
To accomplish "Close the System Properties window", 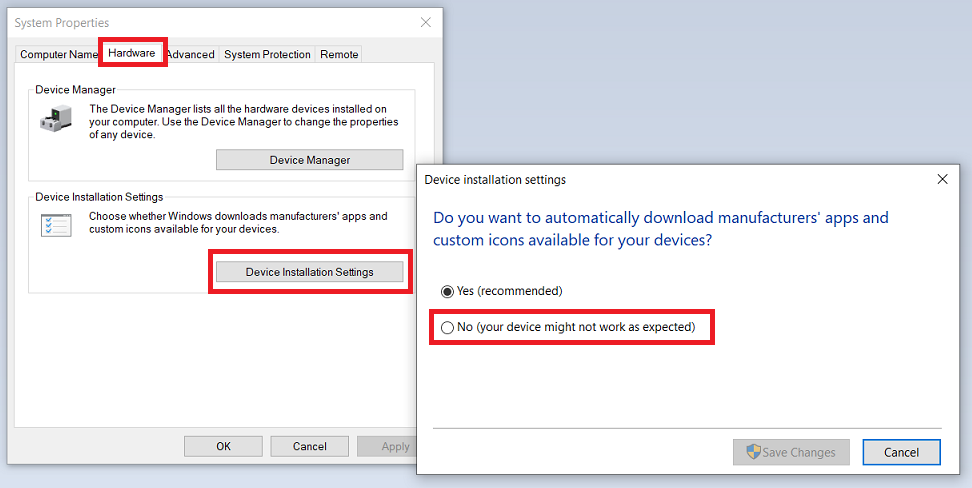I will point(426,22).
